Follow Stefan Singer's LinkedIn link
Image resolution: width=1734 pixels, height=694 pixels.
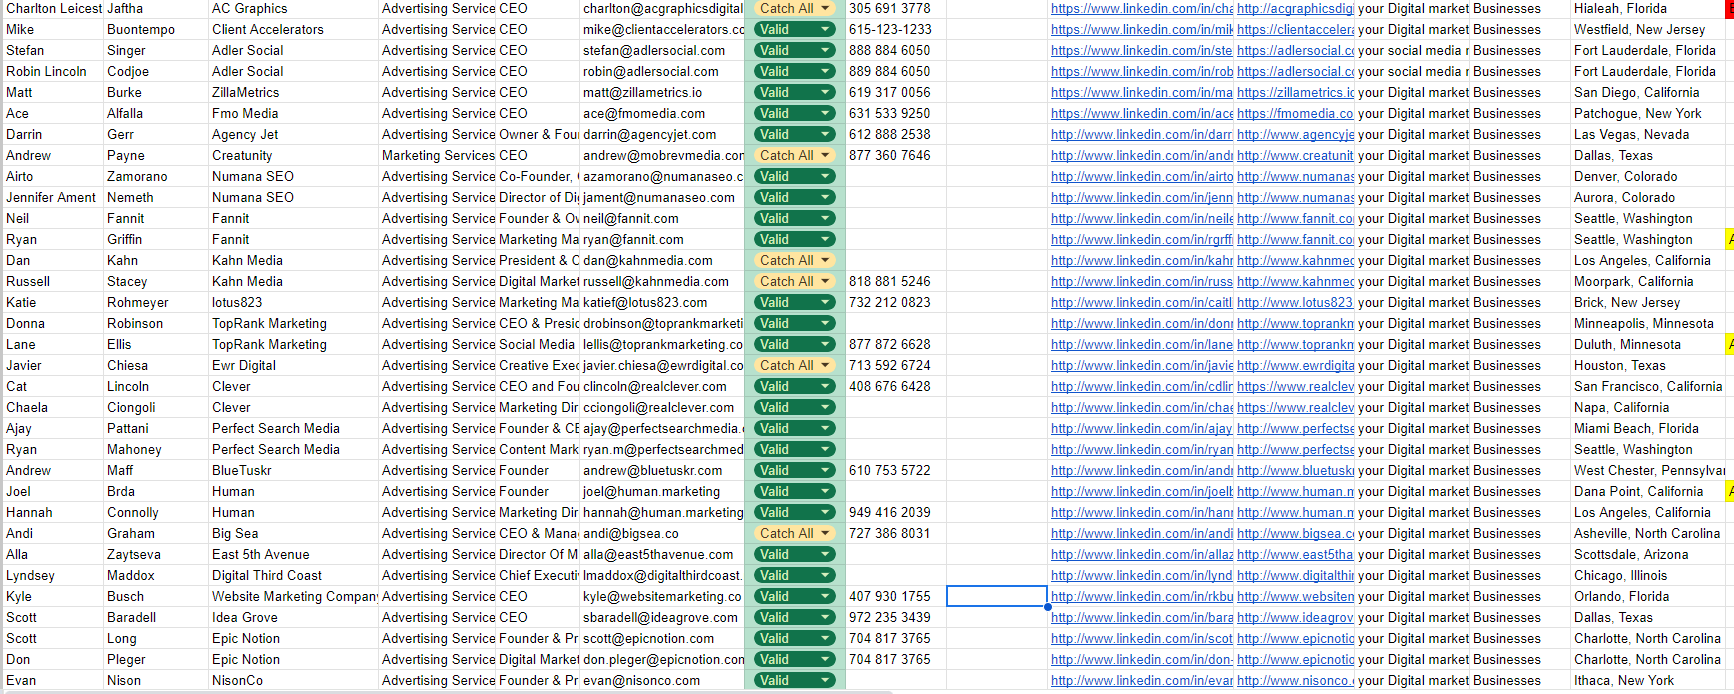1142,50
